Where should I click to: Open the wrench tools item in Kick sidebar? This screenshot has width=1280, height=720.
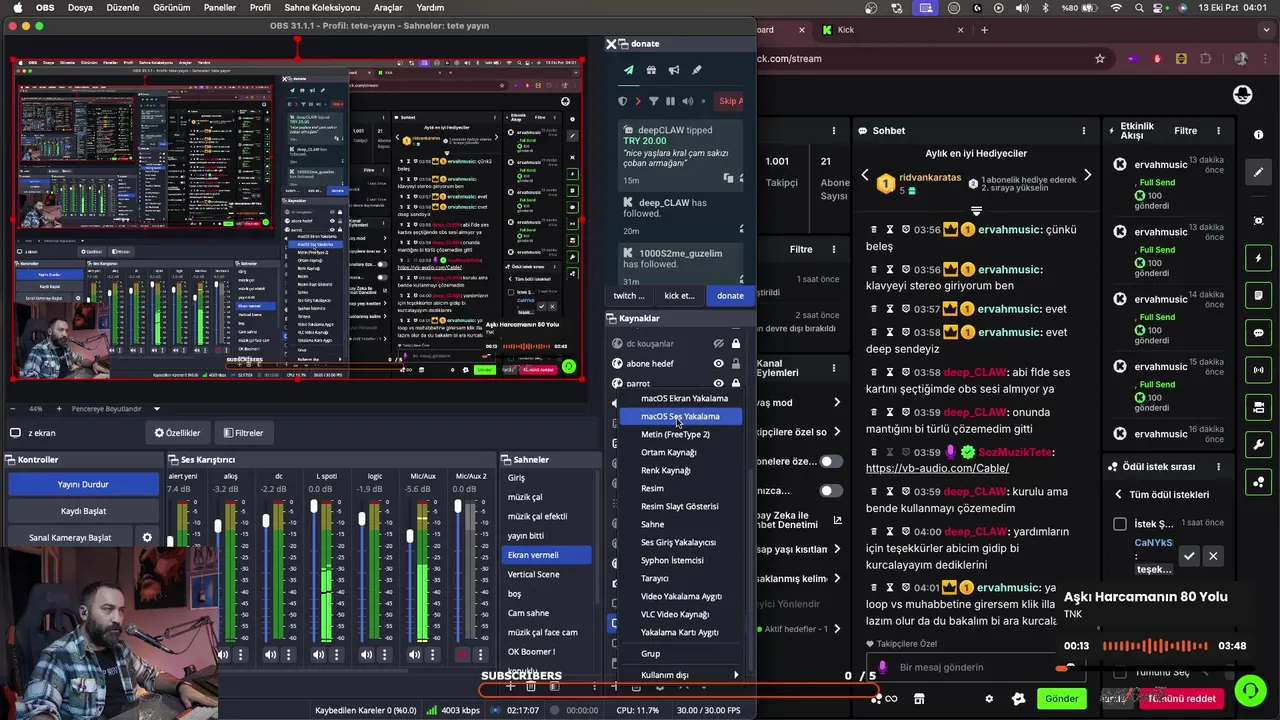(1258, 445)
